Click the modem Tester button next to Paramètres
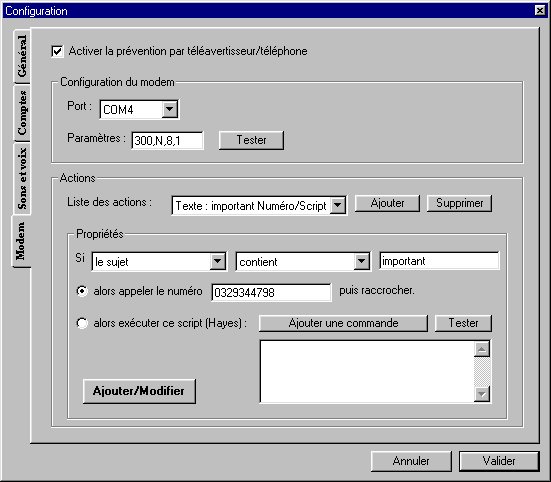Screen dimensions: 551x482 251,140
